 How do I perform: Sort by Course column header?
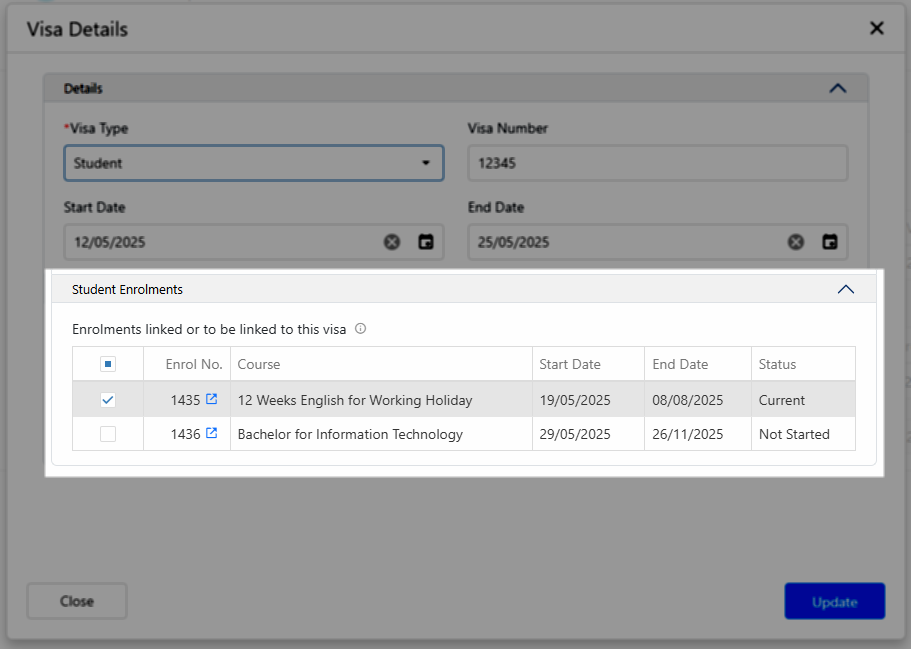tap(259, 364)
